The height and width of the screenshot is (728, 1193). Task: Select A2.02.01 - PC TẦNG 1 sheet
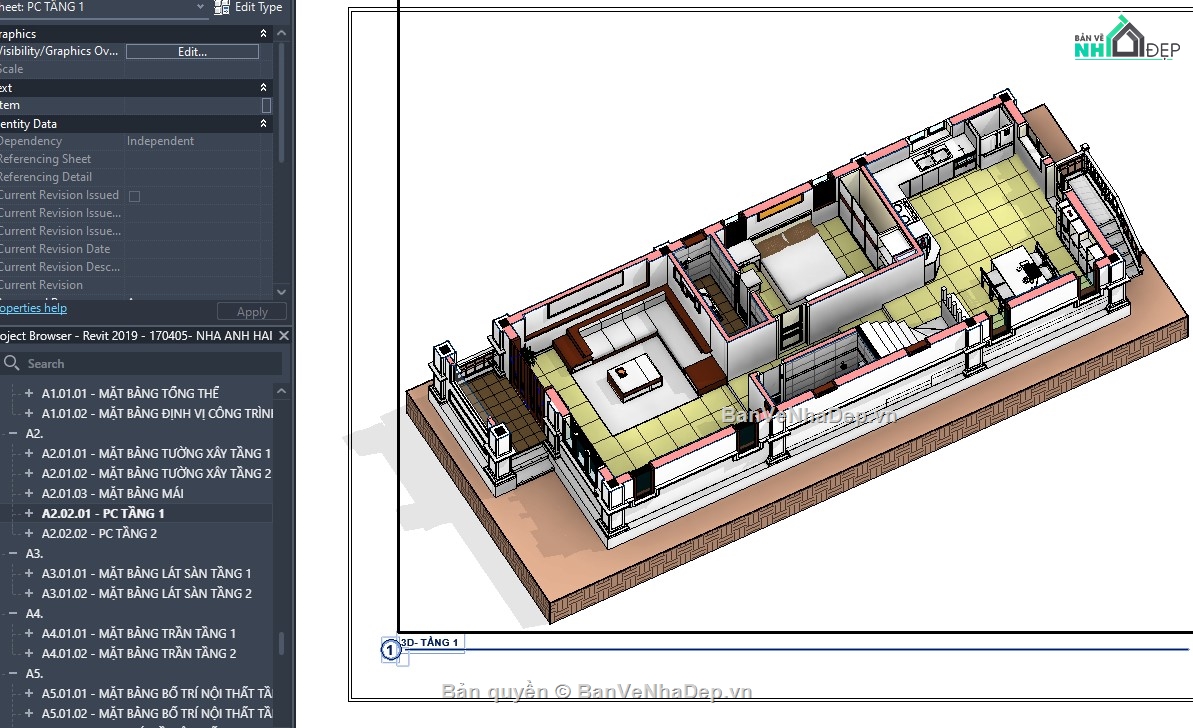[103, 513]
